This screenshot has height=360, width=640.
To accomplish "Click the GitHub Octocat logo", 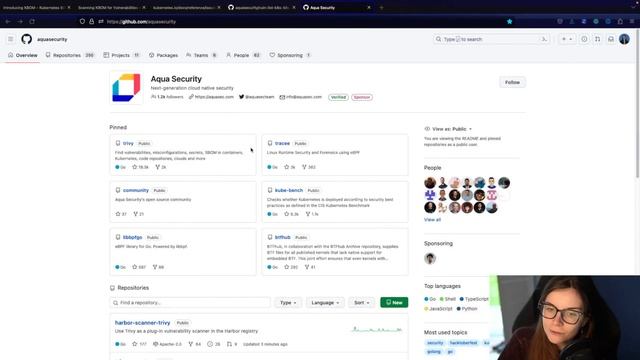I will click(27, 39).
